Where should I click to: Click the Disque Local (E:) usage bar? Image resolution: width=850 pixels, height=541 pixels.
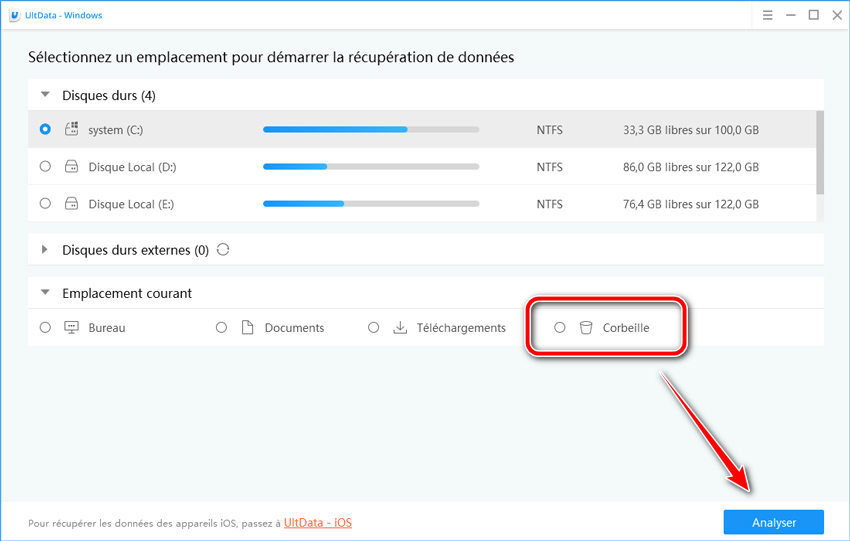[371, 204]
